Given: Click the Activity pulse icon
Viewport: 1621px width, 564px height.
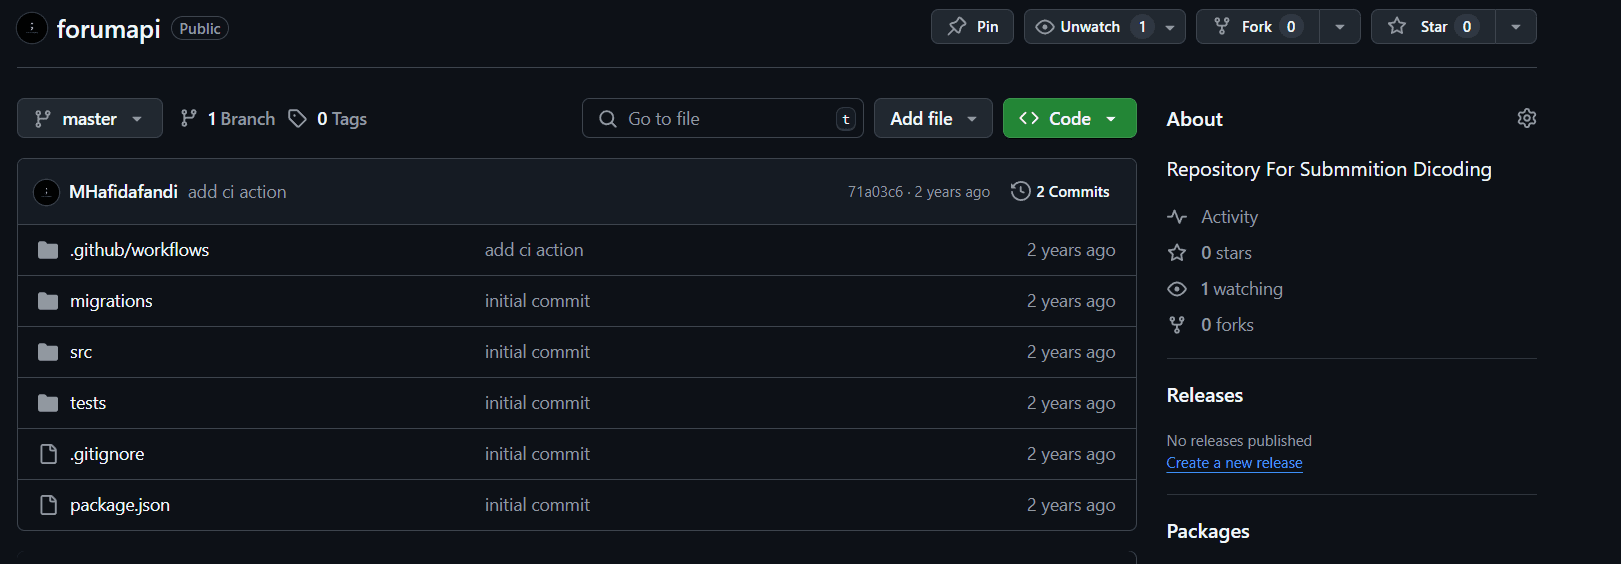Looking at the screenshot, I should click(1177, 217).
